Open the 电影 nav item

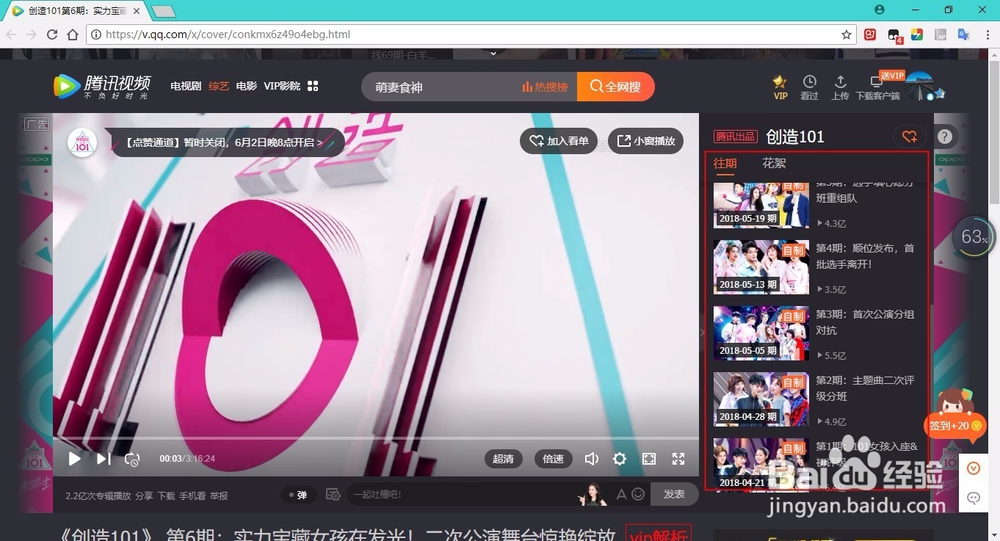point(246,86)
